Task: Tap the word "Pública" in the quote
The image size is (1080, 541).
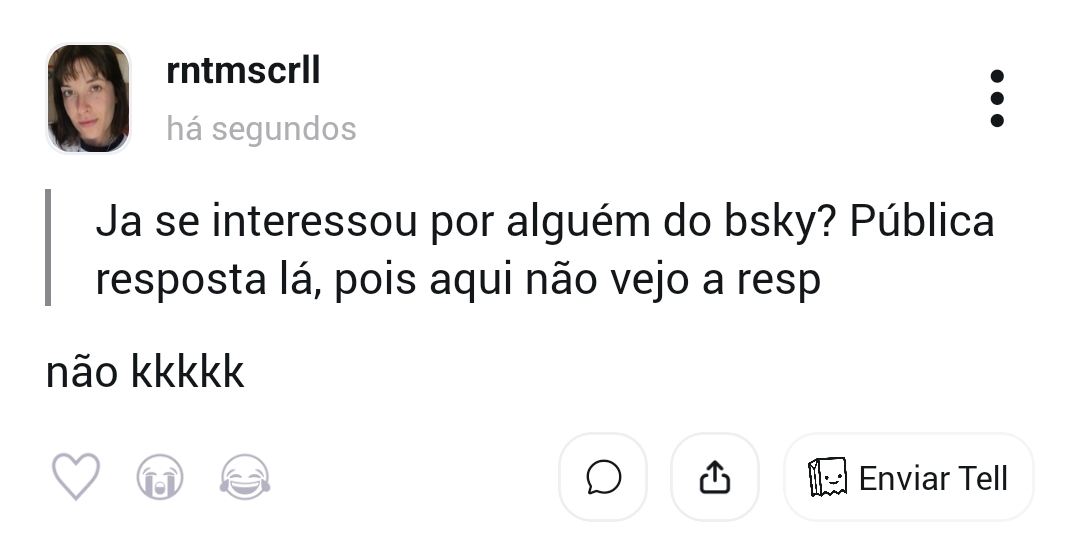Action: click(922, 222)
